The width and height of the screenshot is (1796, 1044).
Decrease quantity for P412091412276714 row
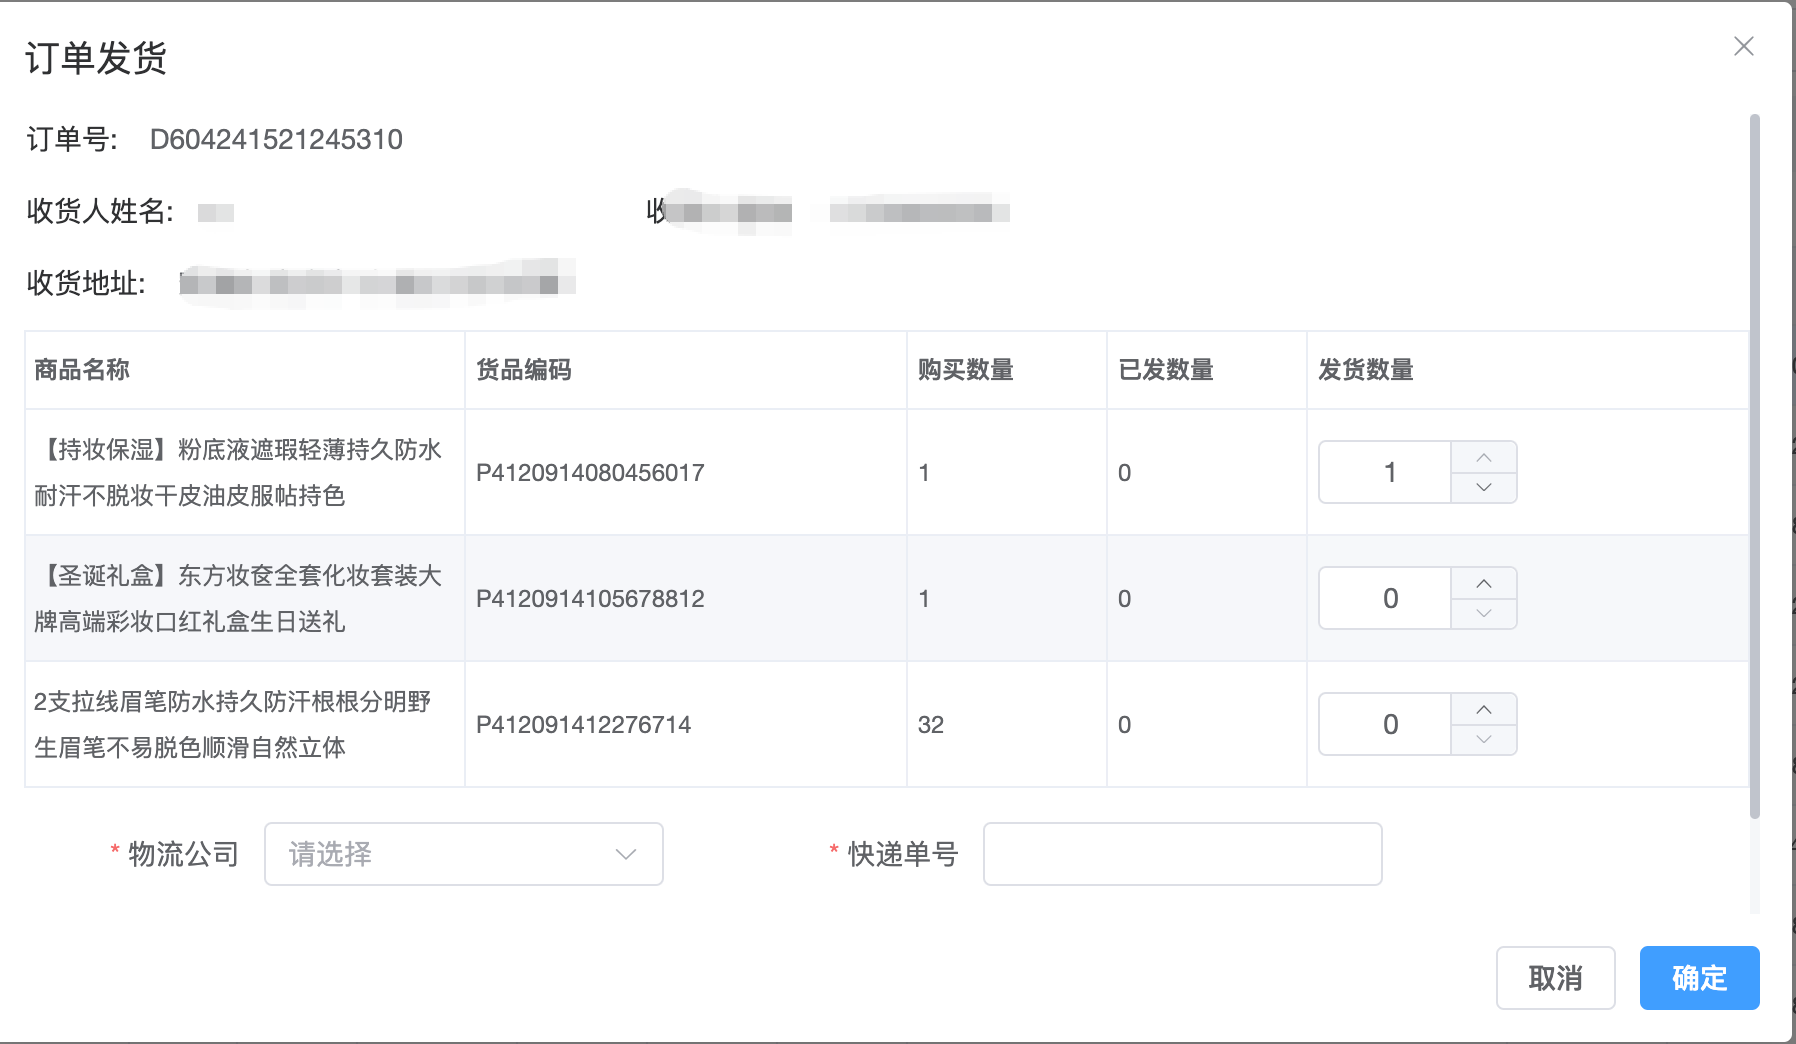click(1484, 740)
